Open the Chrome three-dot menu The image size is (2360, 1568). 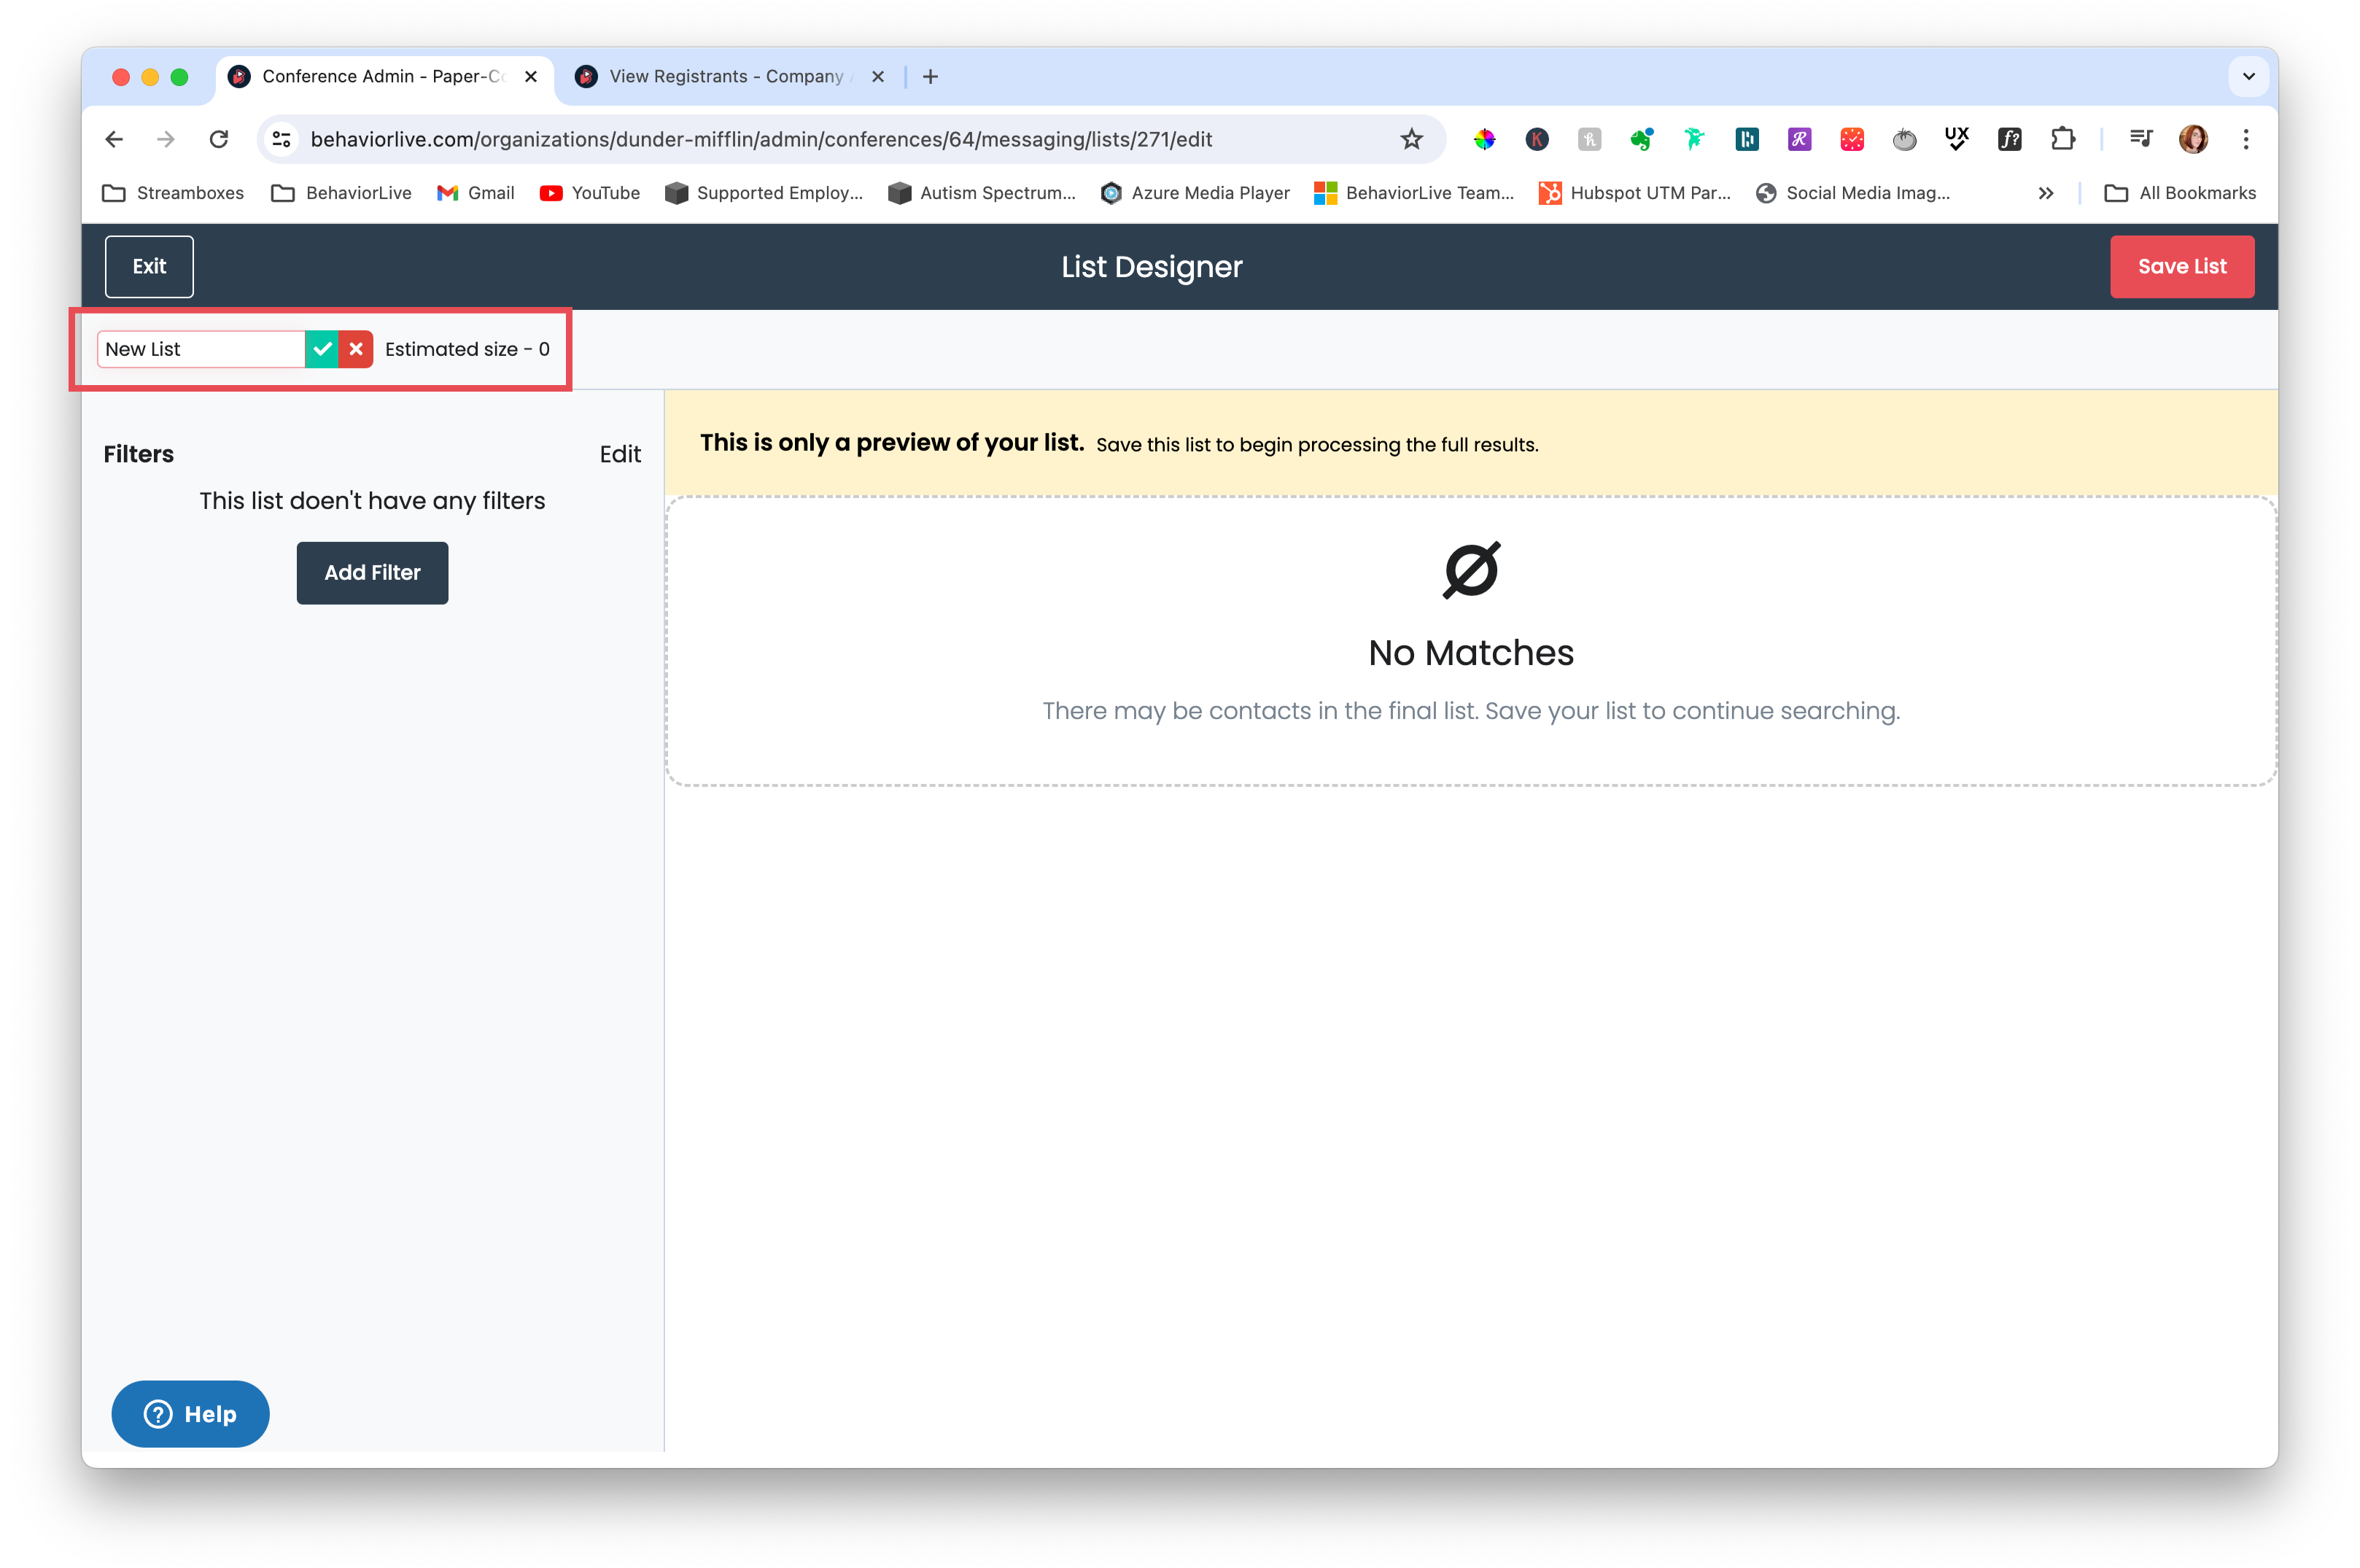pyautogui.click(x=2246, y=139)
